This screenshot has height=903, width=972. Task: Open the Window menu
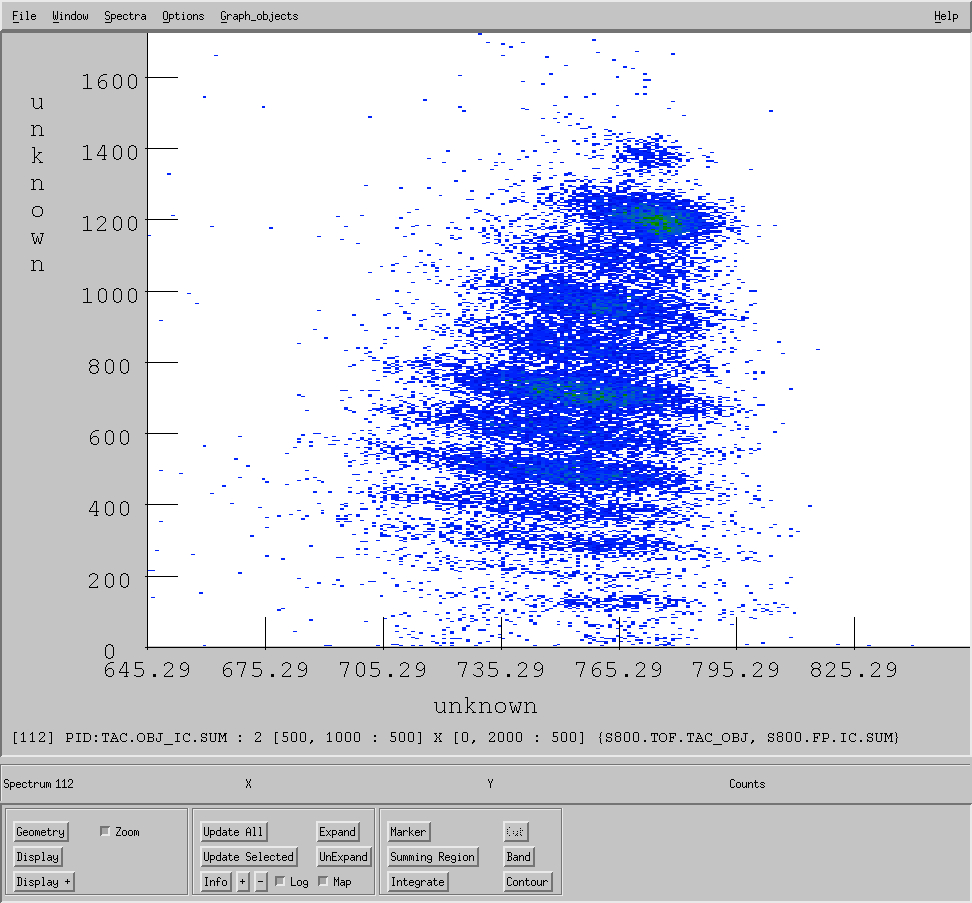coord(70,16)
